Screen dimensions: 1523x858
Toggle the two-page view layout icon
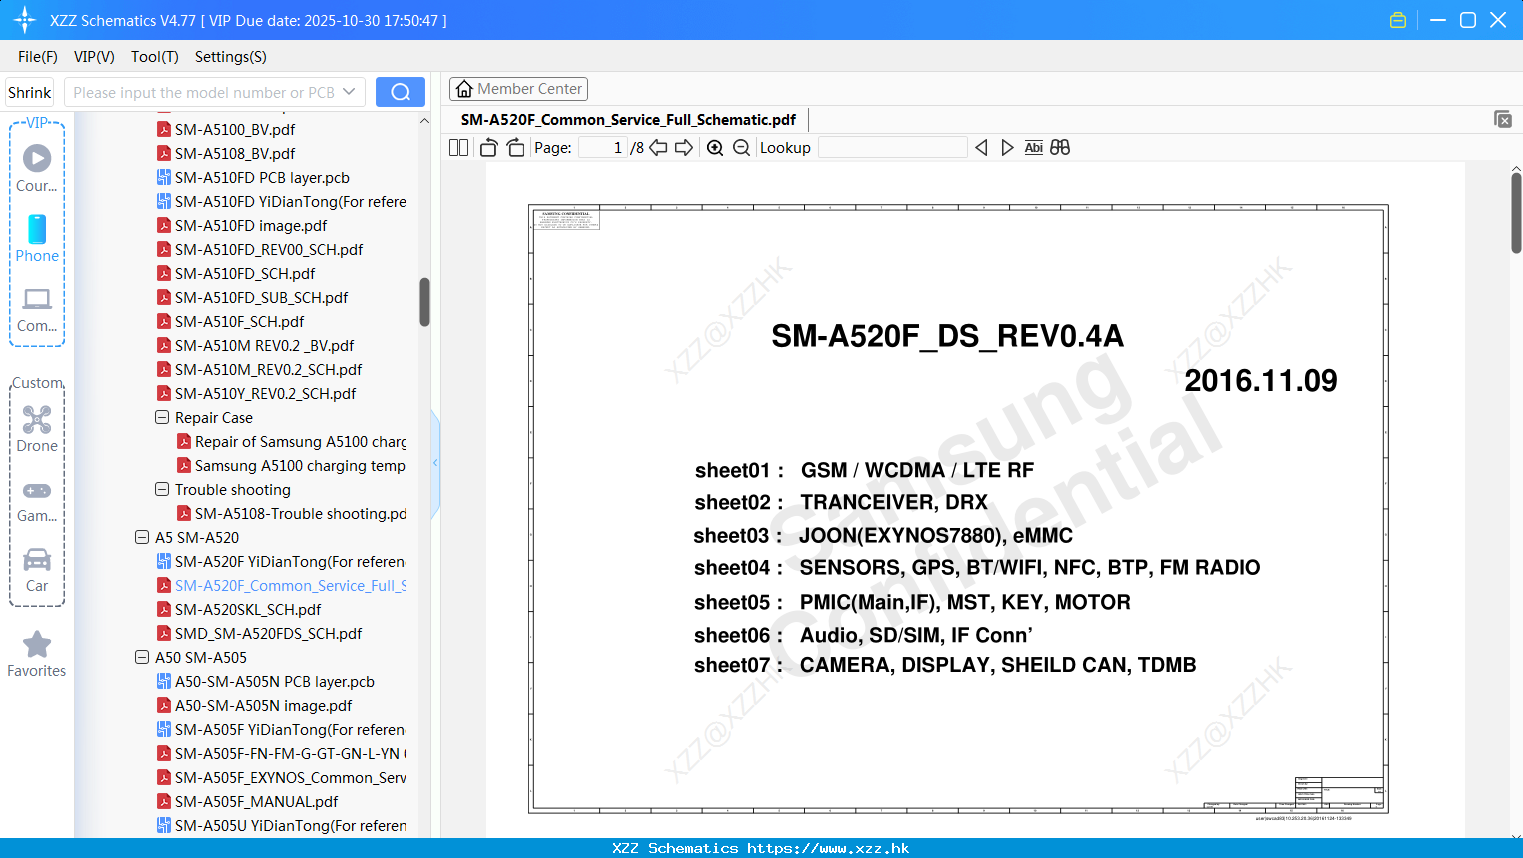coord(459,147)
